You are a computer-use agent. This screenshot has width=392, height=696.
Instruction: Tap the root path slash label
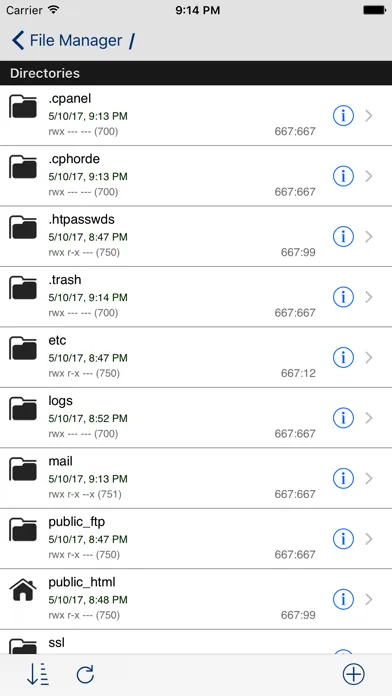click(x=132, y=41)
